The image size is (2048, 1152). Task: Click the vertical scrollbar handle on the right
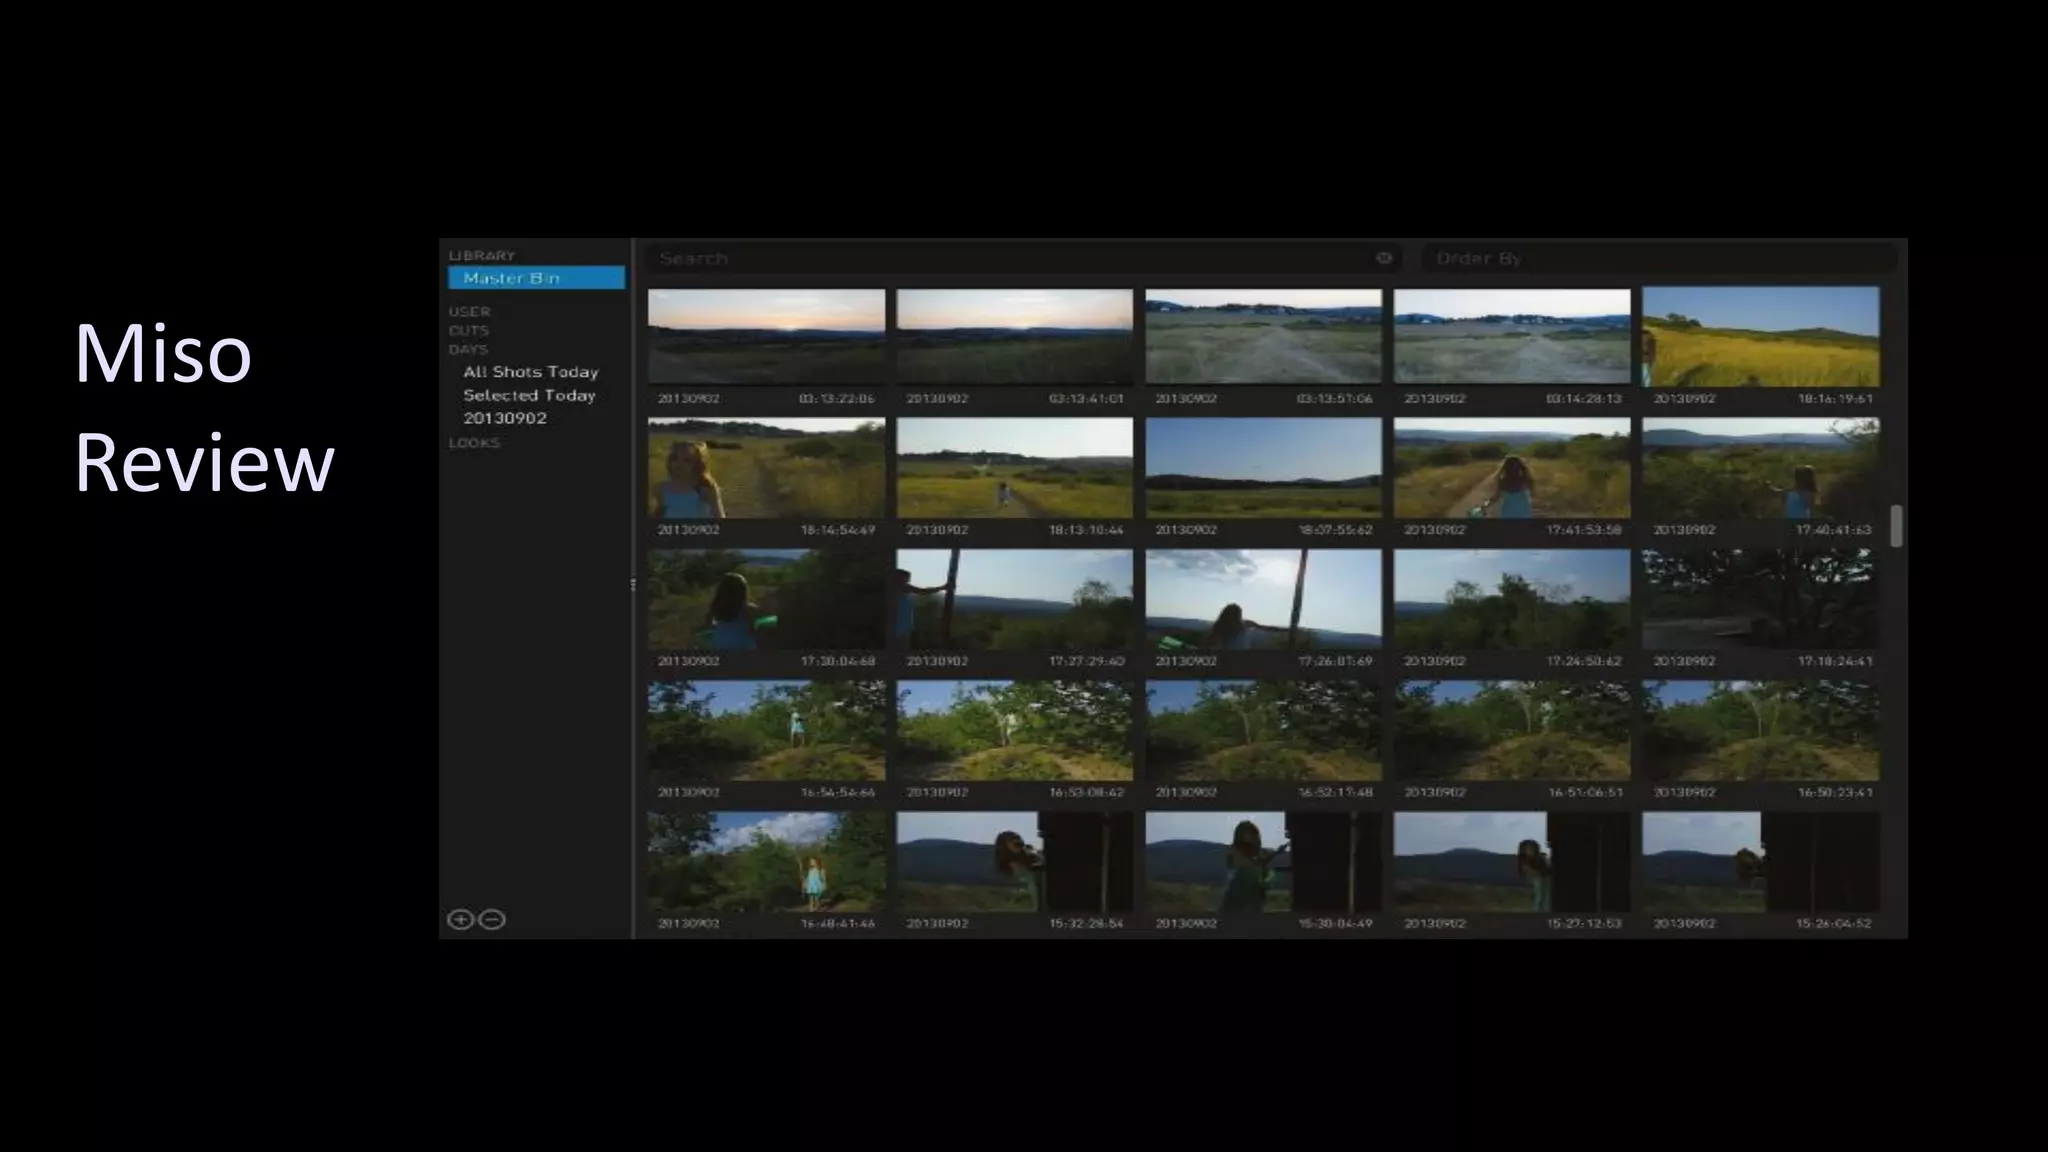pos(1896,526)
